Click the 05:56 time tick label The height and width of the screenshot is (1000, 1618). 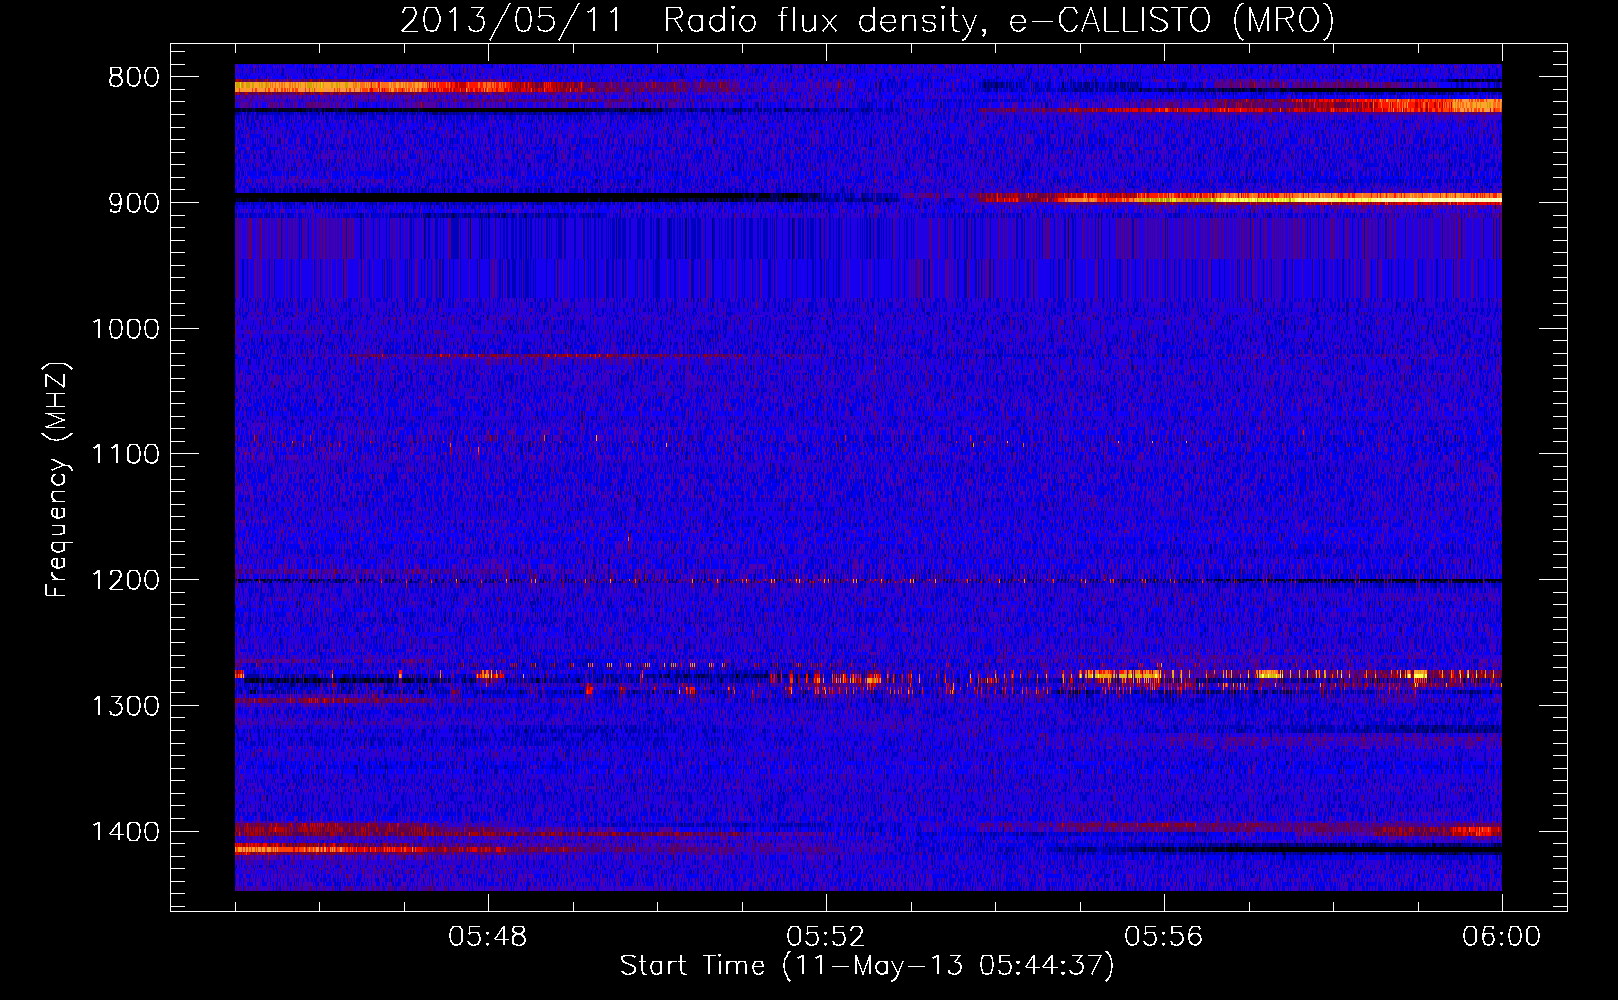(1164, 937)
